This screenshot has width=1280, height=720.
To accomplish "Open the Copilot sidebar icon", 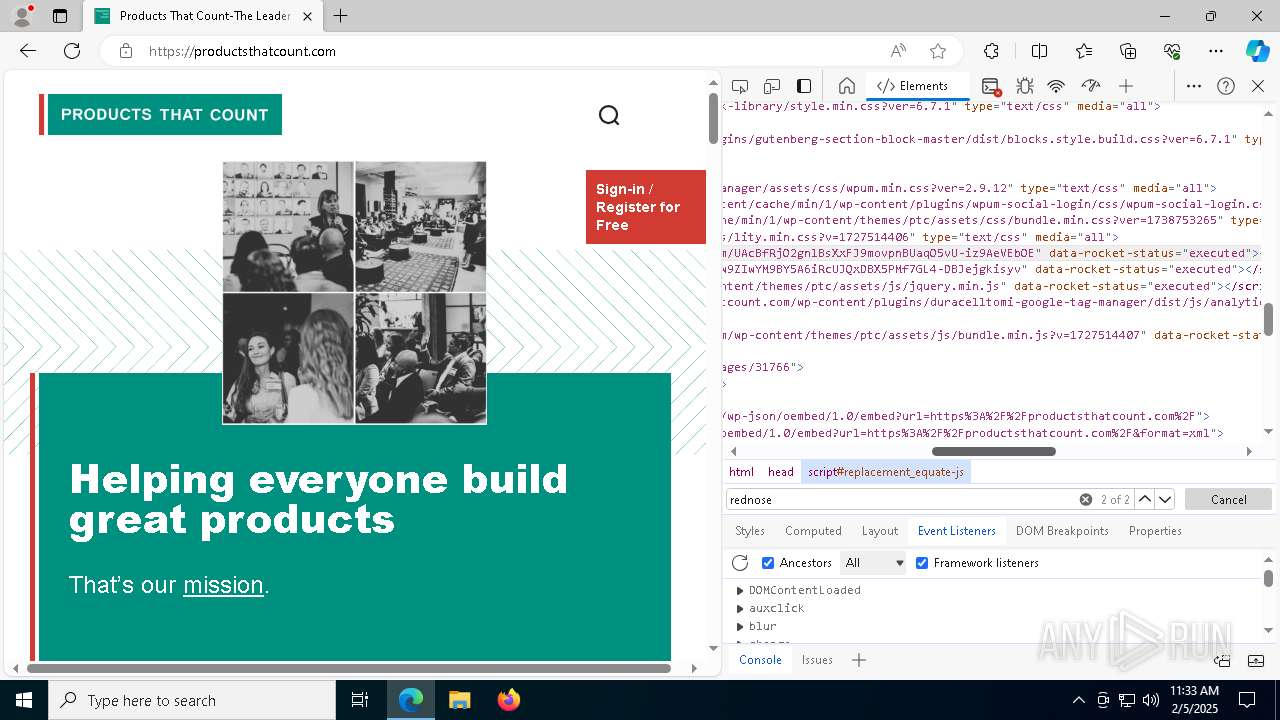I will (1257, 51).
